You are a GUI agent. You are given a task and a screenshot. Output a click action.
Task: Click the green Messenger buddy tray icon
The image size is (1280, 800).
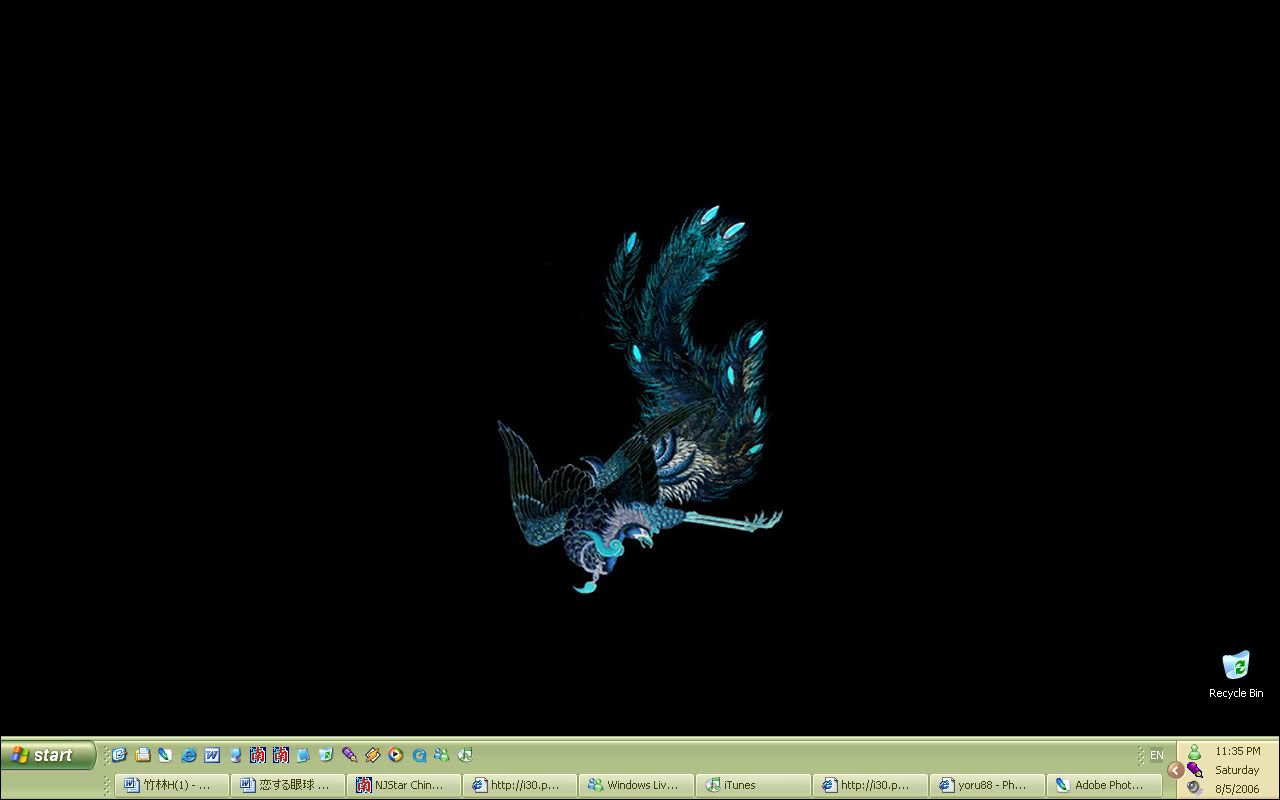point(1194,752)
